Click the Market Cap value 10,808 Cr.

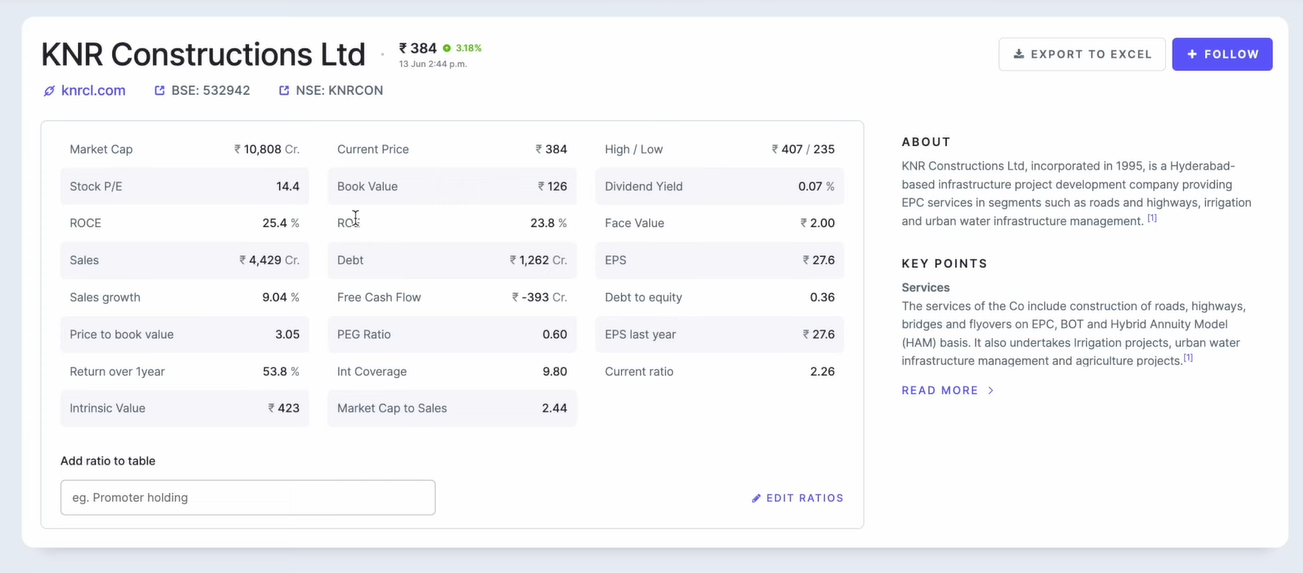[267, 149]
